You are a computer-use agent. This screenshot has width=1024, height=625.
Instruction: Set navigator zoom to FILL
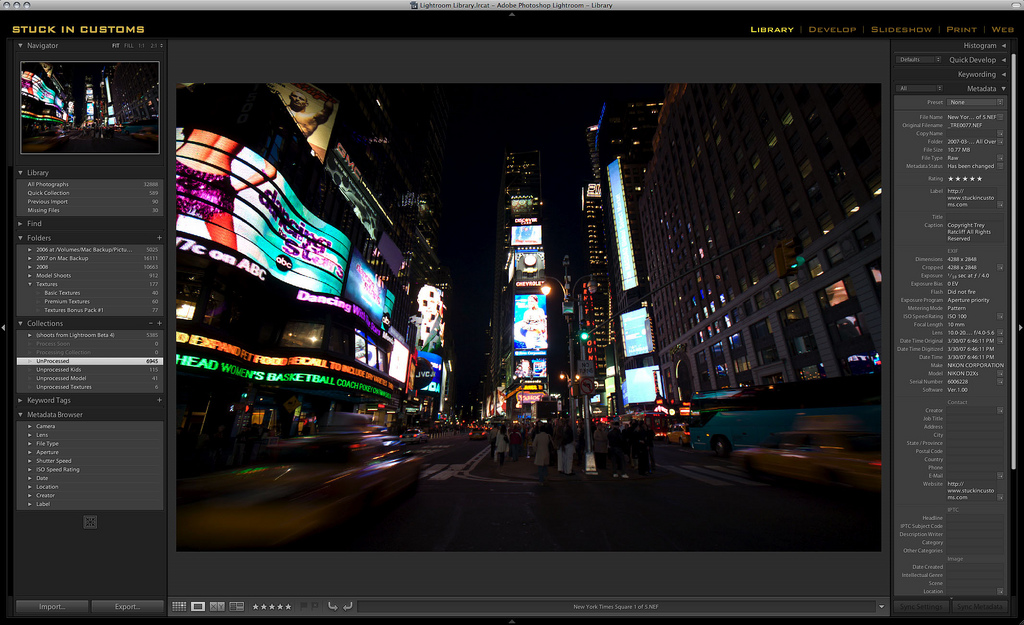(x=127, y=46)
